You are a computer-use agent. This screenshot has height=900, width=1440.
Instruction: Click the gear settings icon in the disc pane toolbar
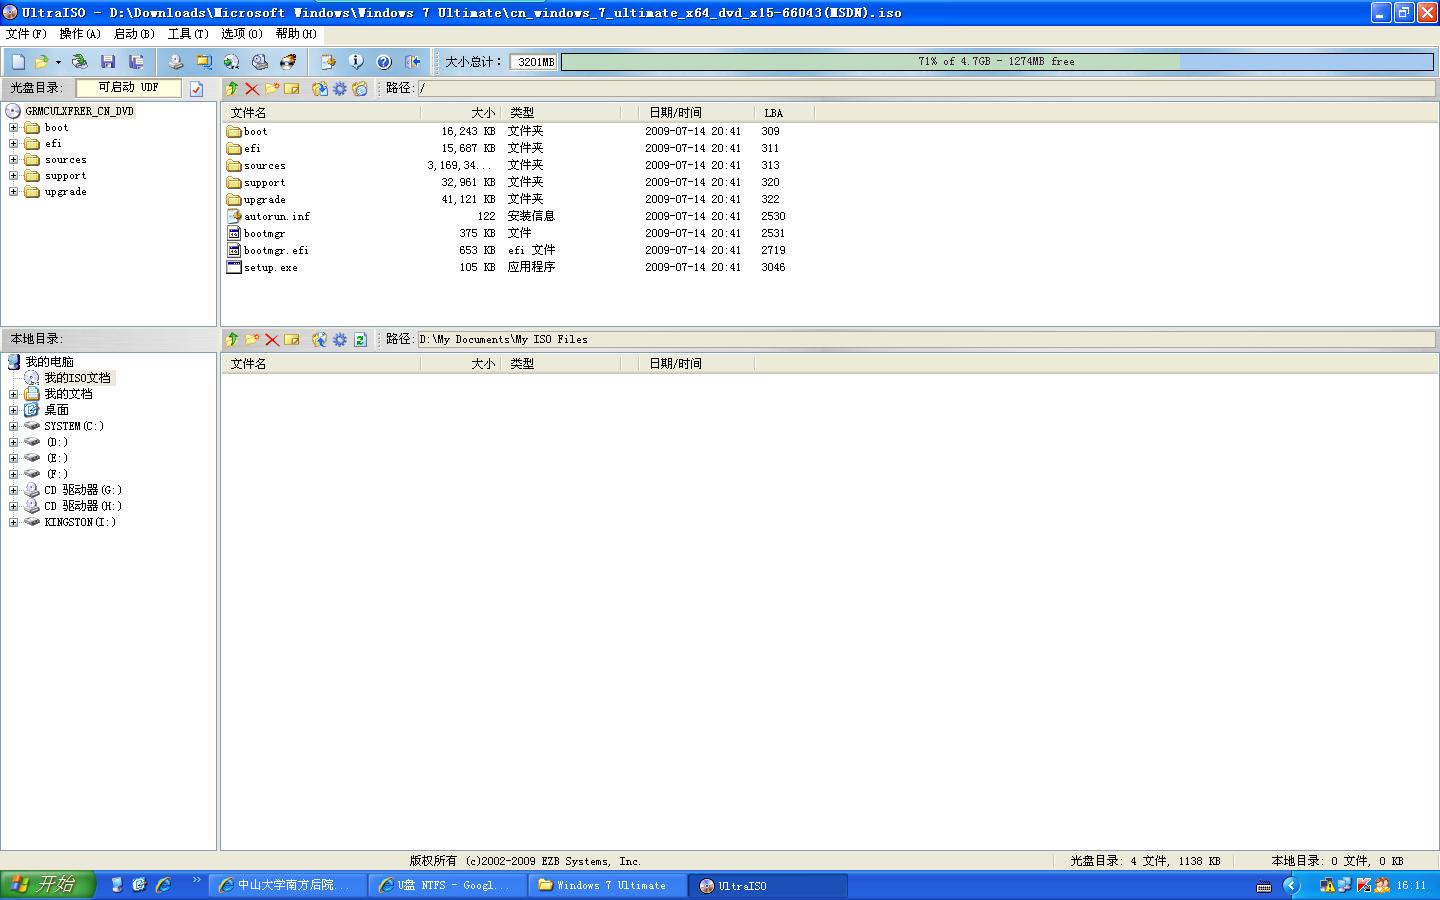click(x=340, y=89)
